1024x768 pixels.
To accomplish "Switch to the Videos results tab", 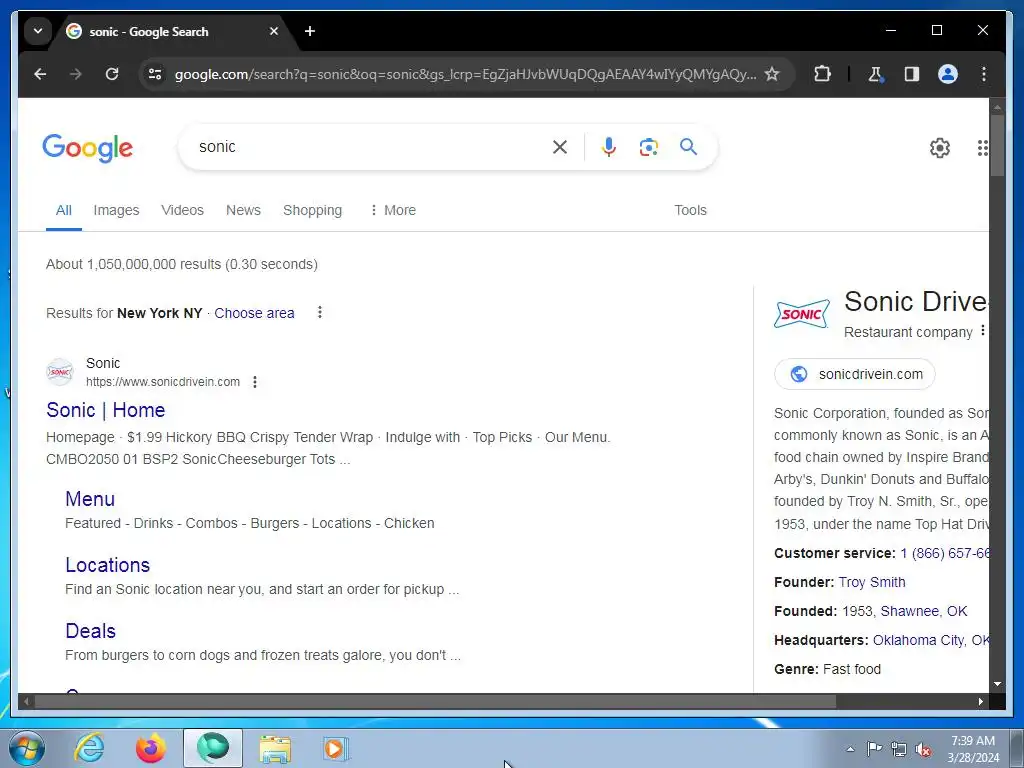I will point(182,210).
